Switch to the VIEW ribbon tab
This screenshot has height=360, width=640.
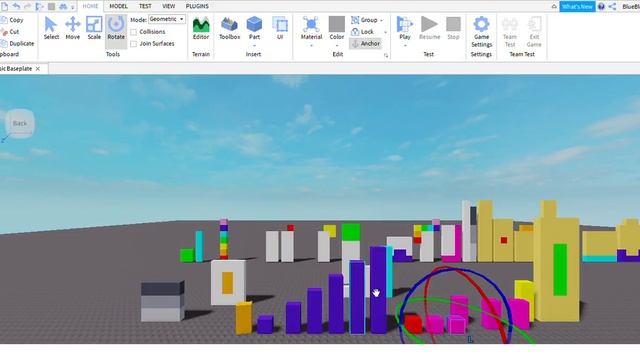[169, 6]
